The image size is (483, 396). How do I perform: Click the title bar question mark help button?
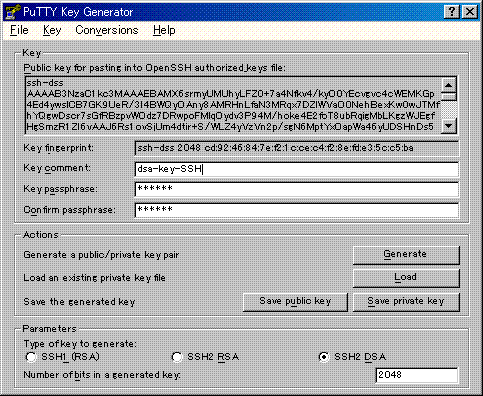click(452, 12)
